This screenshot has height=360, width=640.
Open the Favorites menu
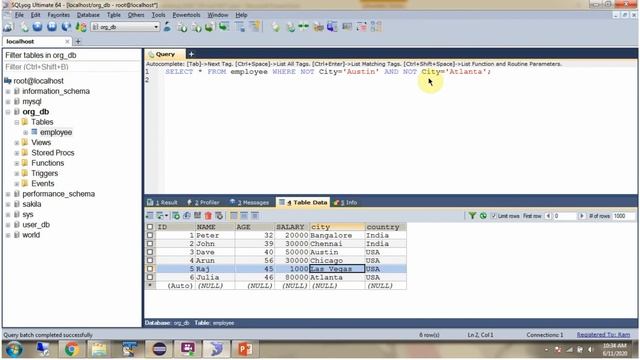(x=58, y=15)
